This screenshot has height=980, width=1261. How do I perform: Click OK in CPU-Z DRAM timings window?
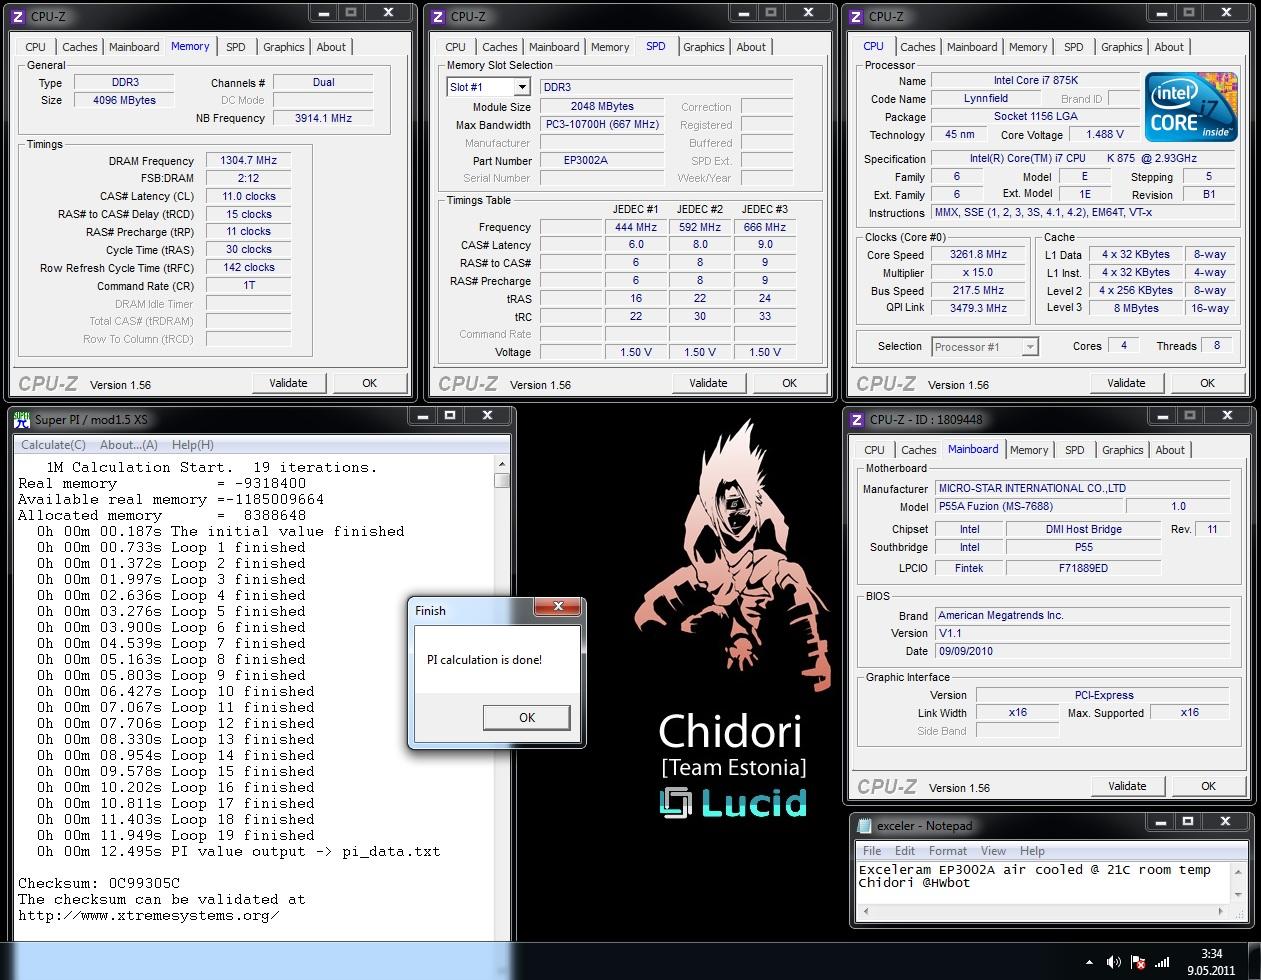pos(370,383)
